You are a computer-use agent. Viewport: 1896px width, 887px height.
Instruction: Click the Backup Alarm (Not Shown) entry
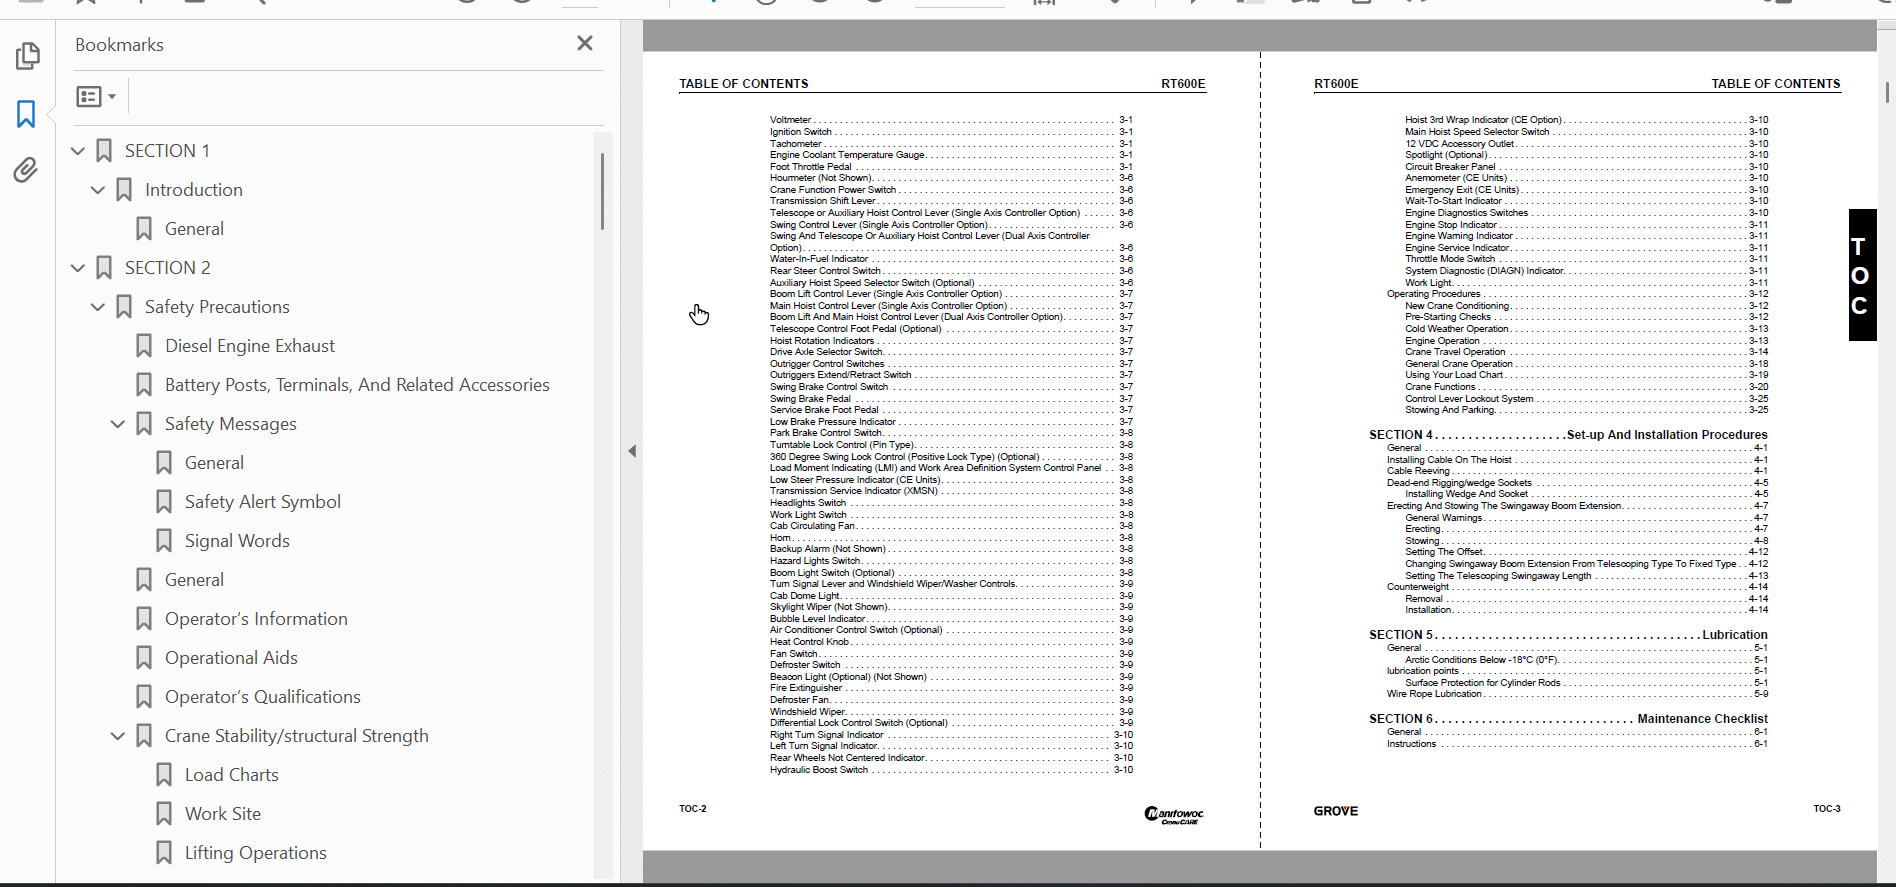(x=951, y=549)
